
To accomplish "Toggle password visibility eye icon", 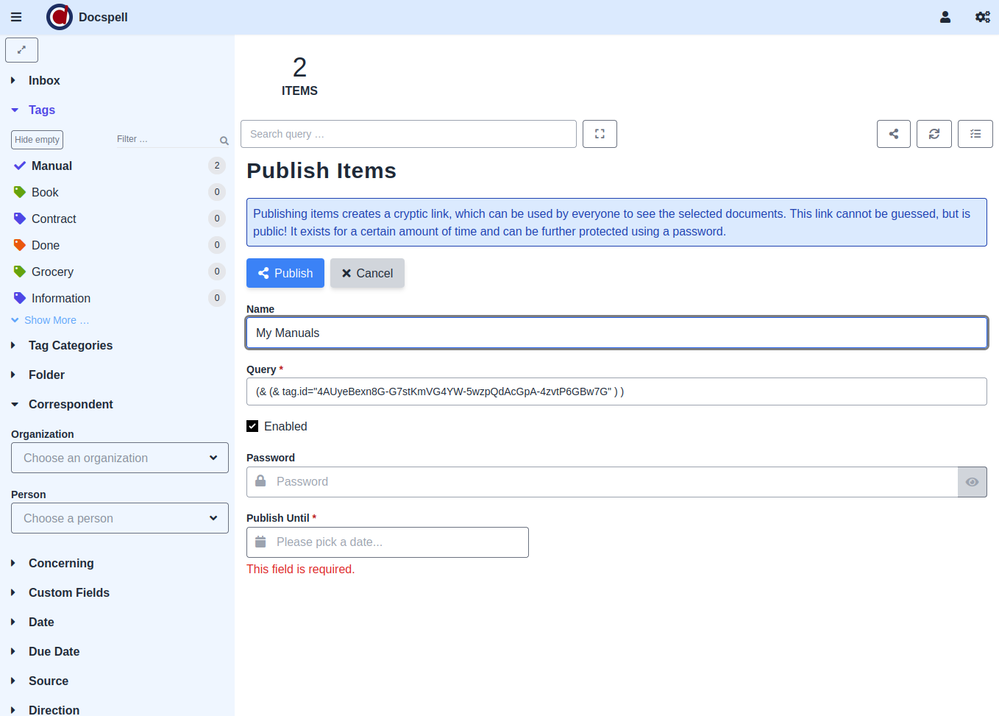I will coord(972,482).
